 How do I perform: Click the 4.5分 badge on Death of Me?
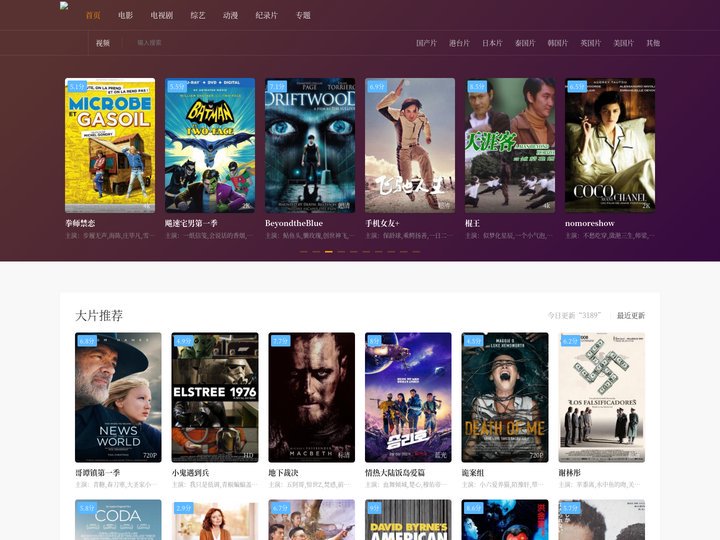point(474,341)
